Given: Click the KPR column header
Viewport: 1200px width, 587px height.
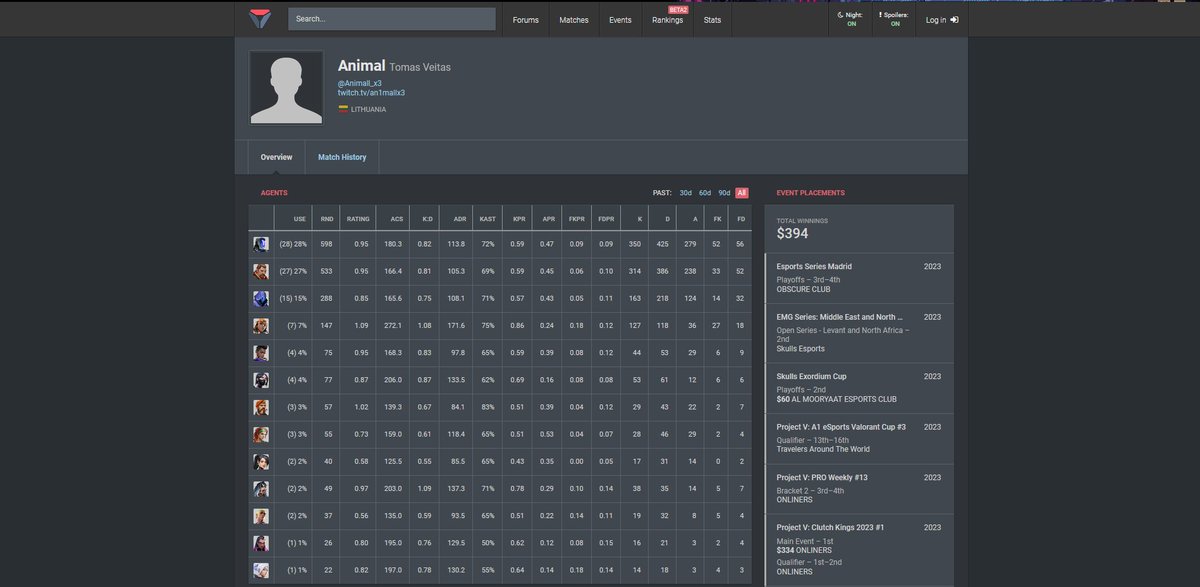Looking at the screenshot, I should (518, 218).
